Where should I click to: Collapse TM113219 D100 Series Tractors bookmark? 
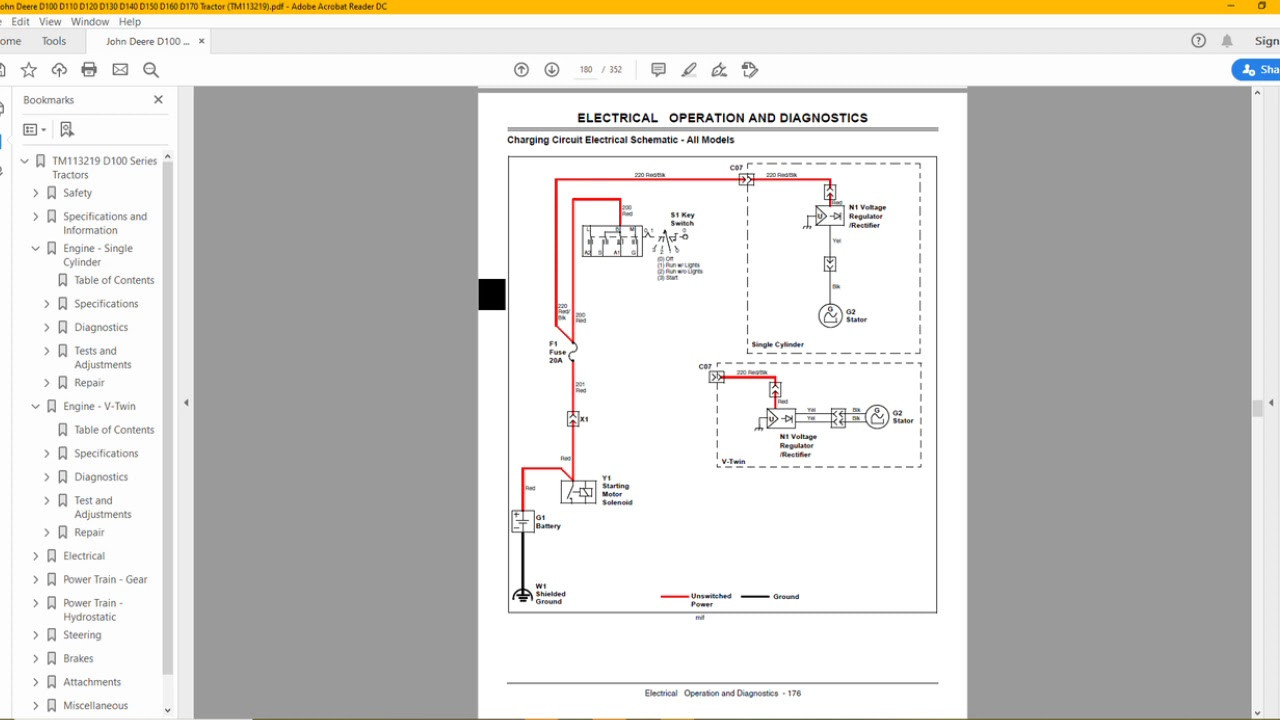click(25, 161)
